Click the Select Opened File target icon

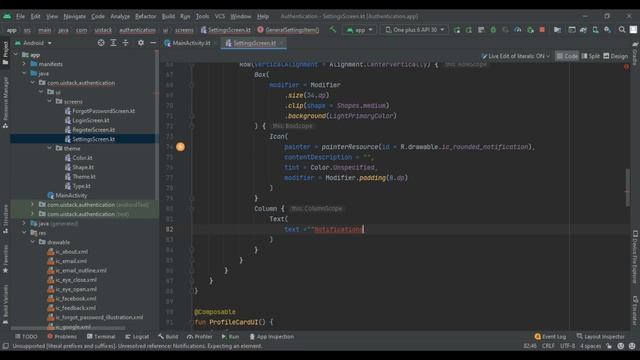pyautogui.click(x=101, y=43)
